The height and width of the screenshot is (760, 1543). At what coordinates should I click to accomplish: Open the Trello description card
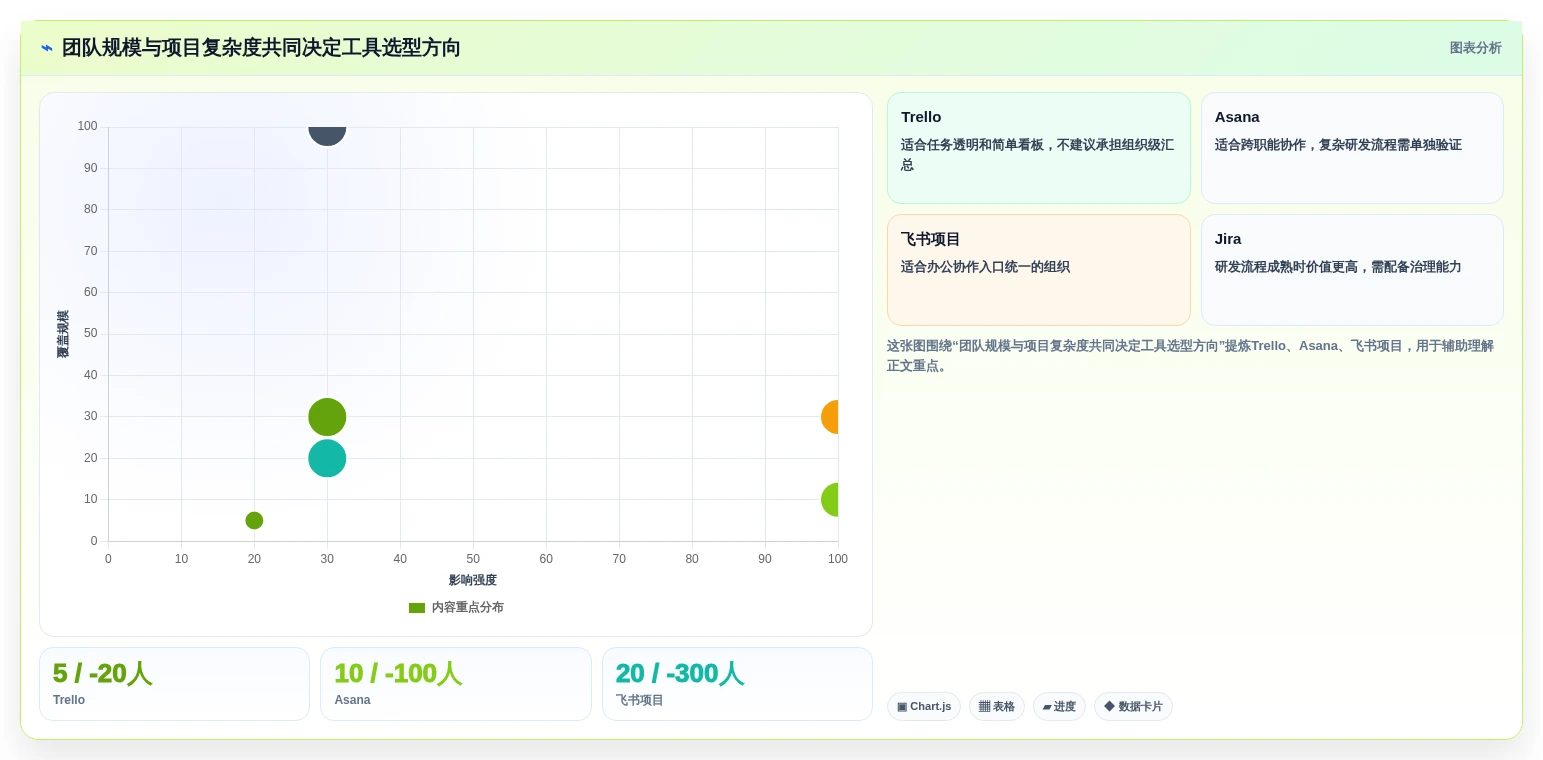[1038, 148]
